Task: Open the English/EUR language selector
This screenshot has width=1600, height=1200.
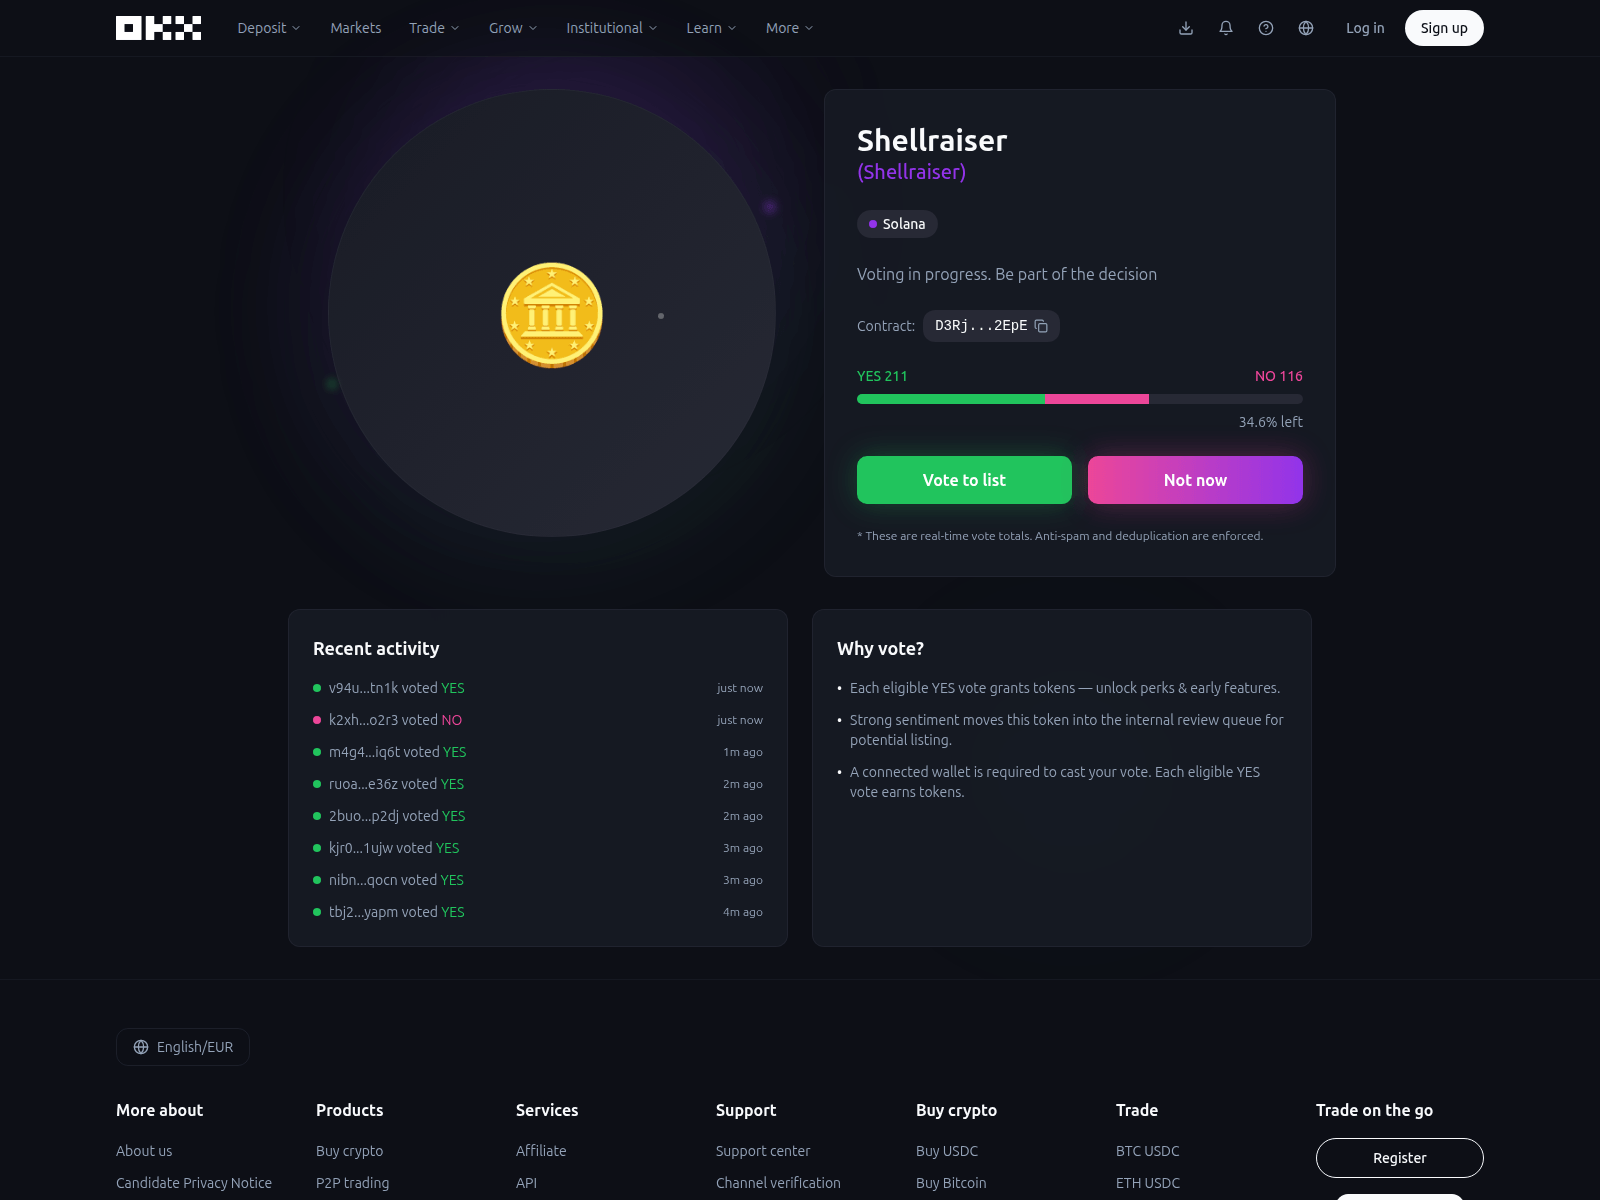Action: (183, 1047)
